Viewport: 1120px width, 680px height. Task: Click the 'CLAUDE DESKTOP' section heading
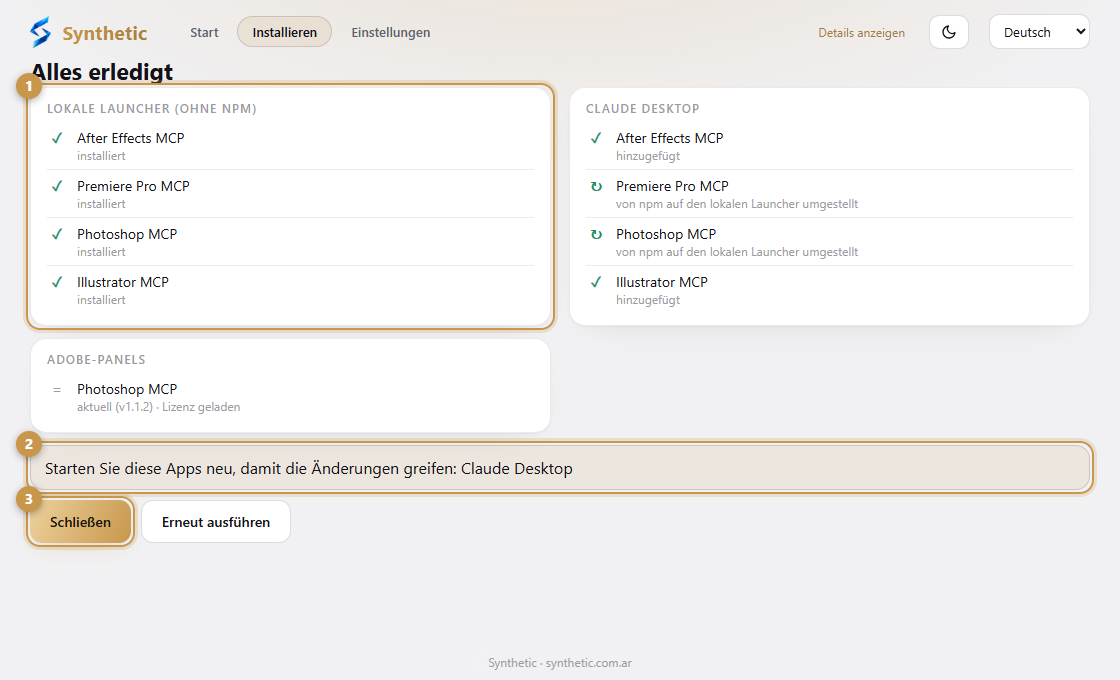[642, 109]
